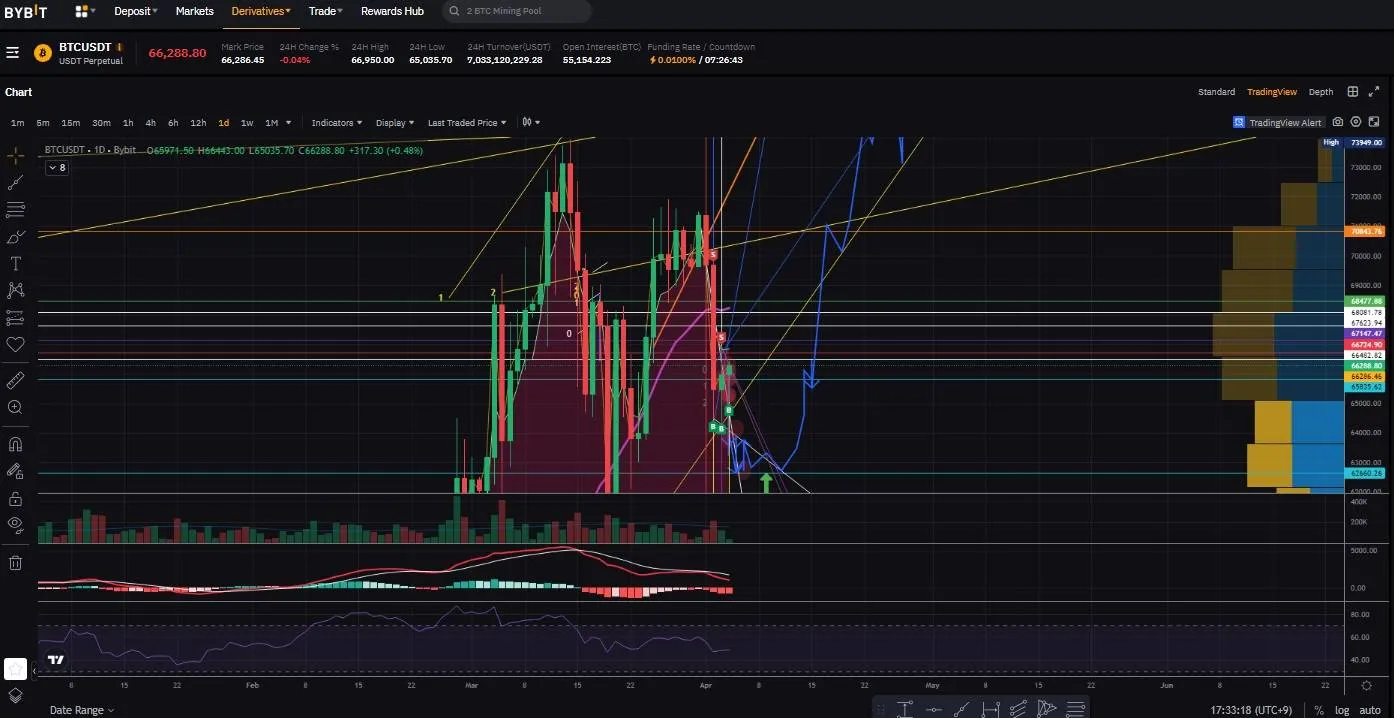Expand more timeframes dropdown arrow

(289, 123)
